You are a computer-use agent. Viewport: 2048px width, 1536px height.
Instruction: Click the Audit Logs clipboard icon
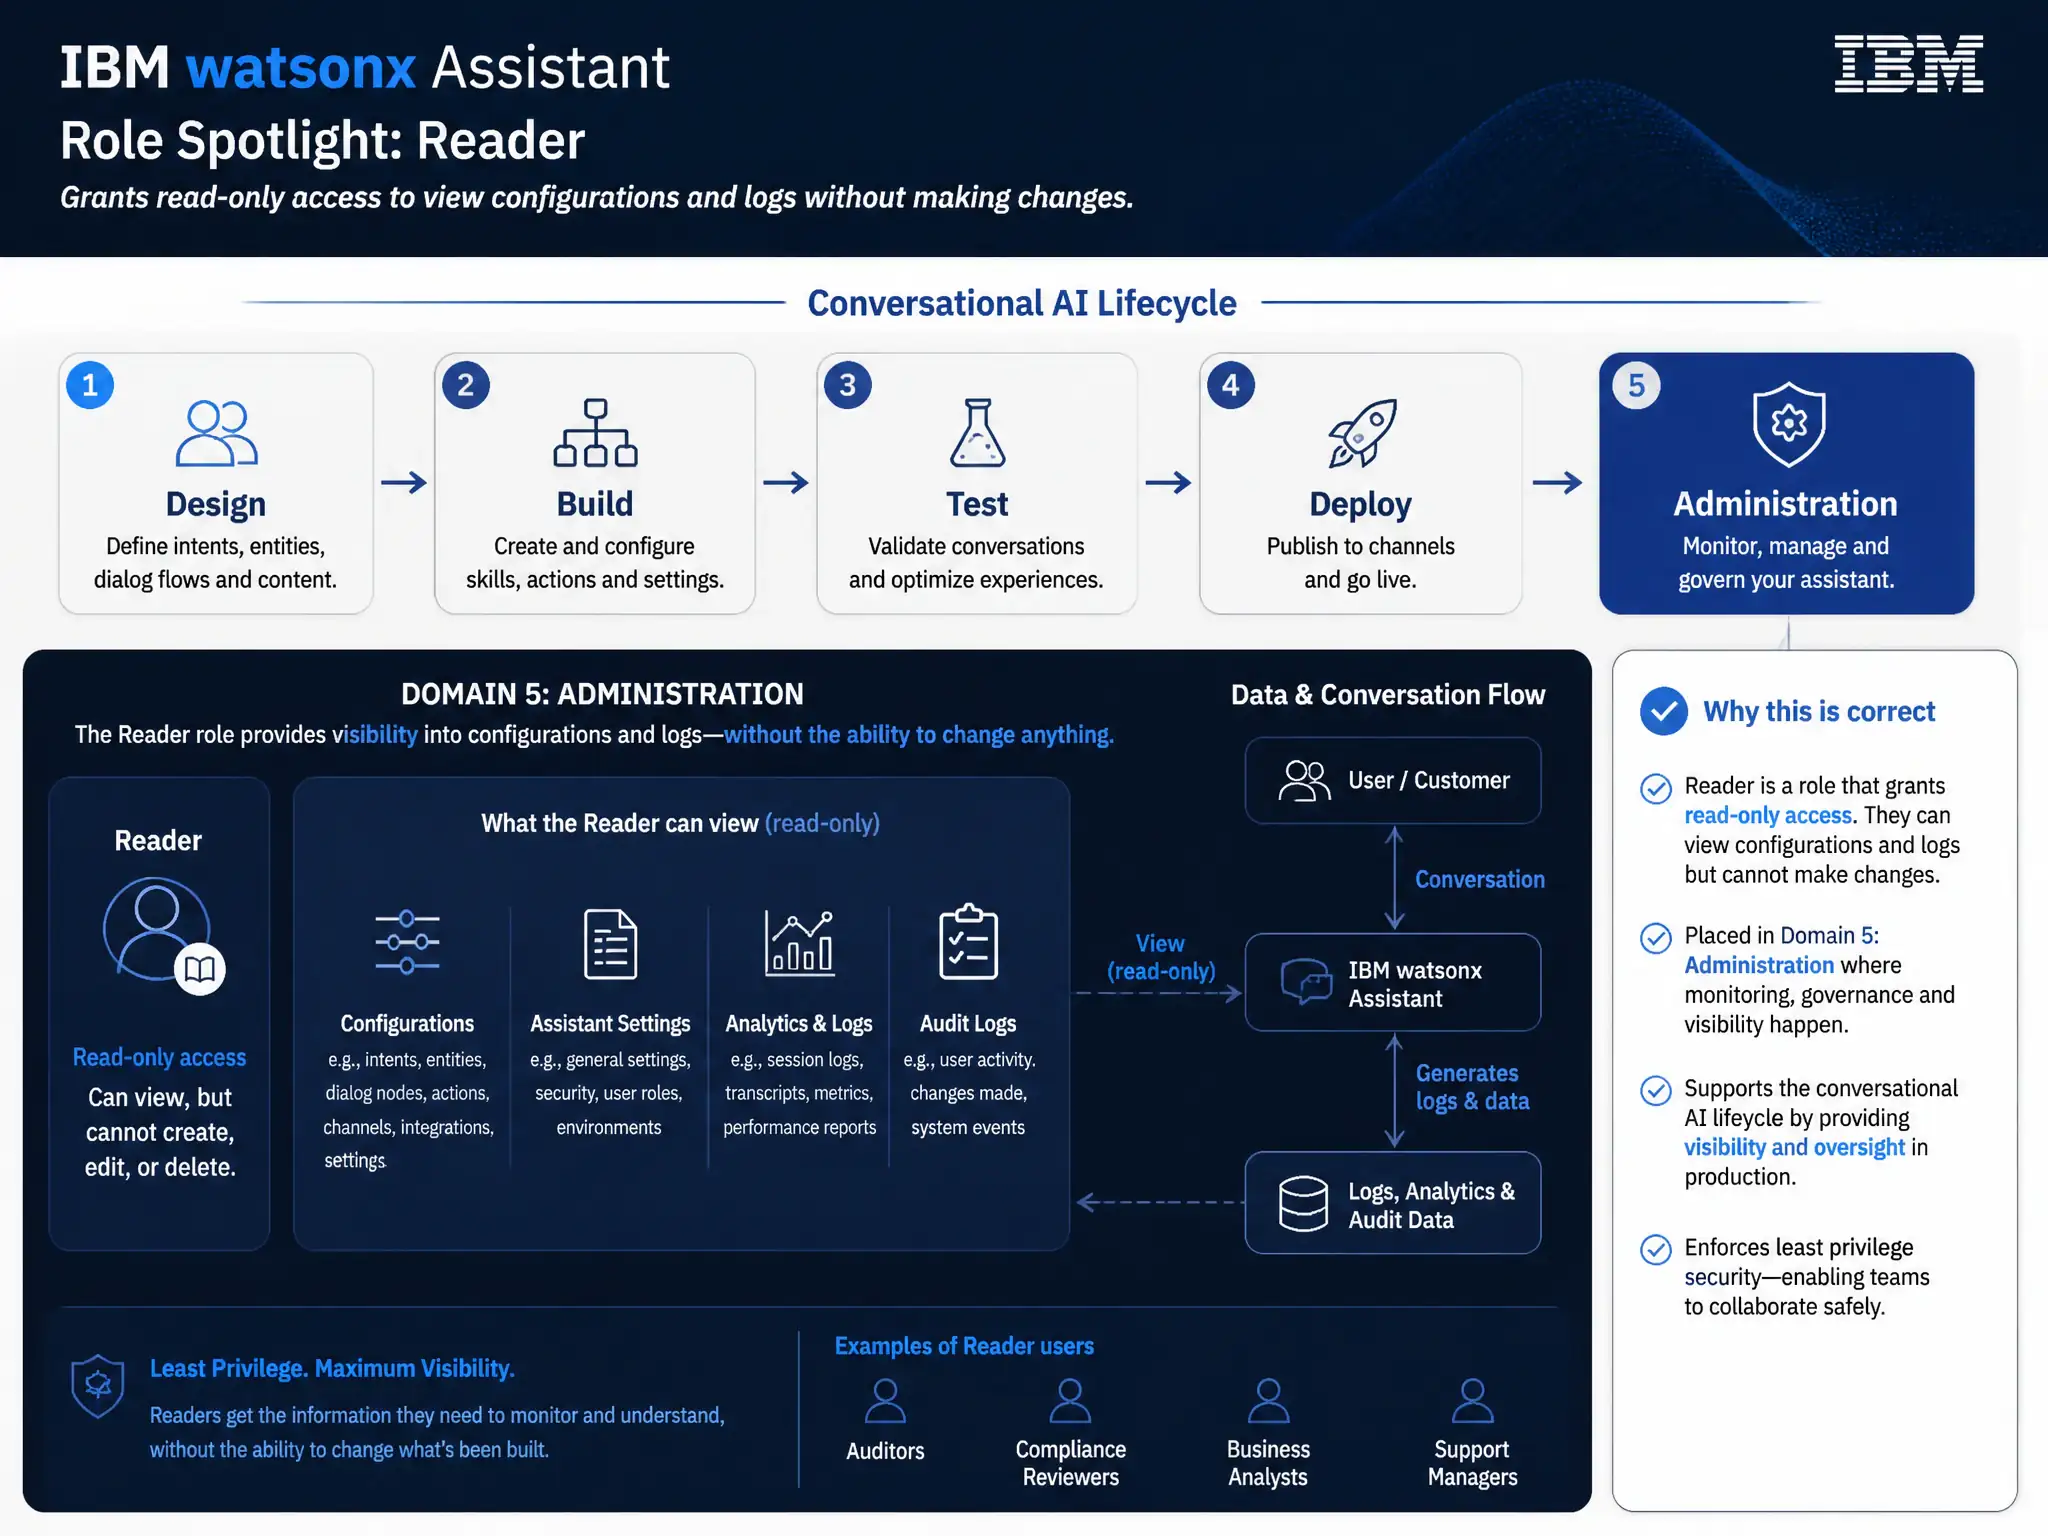pos(968,941)
